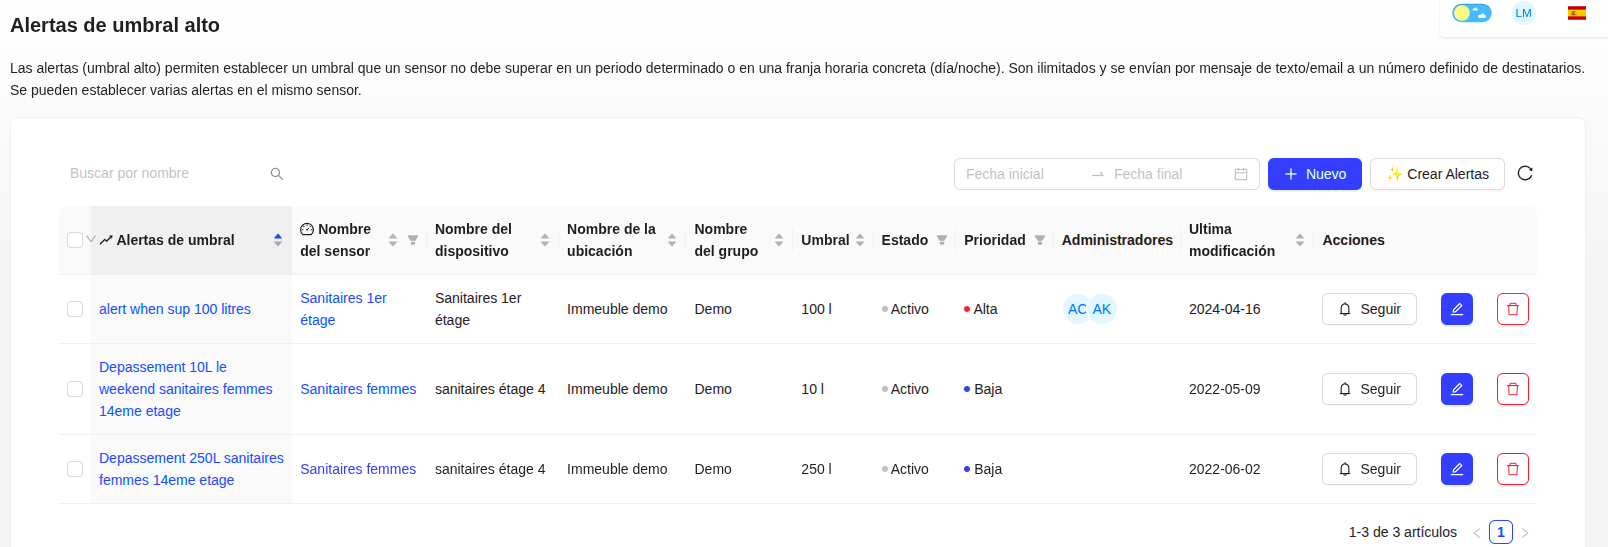Click the '250 l' threshold value
Viewport: 1608px width, 547px height.
pyautogui.click(x=816, y=469)
